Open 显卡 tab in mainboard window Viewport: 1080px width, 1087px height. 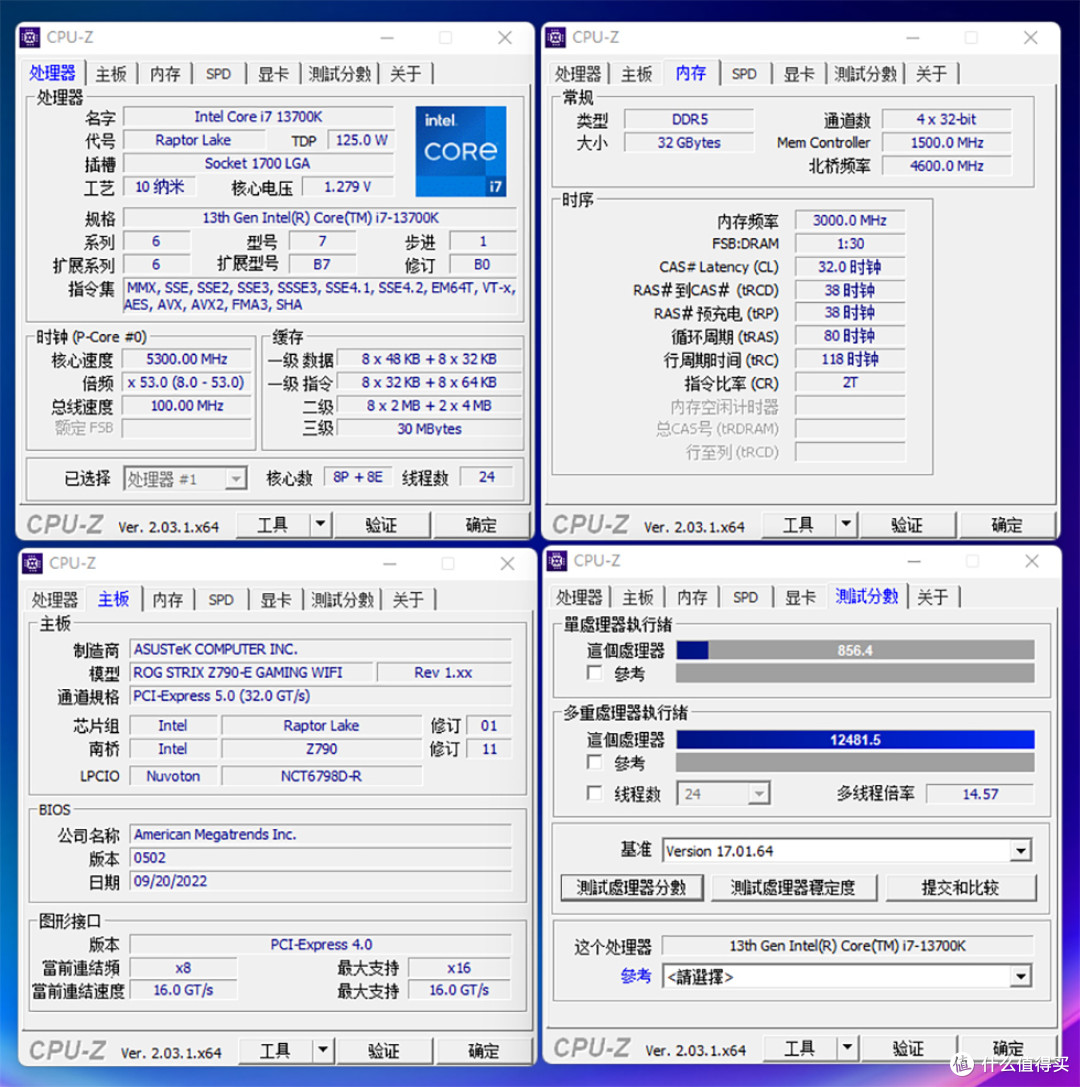point(276,600)
